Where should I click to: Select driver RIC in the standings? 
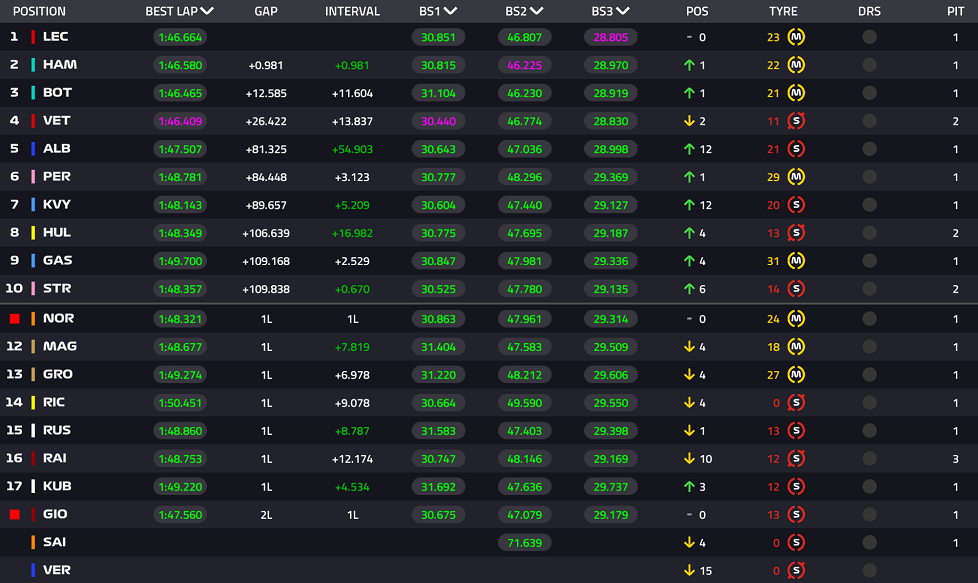(54, 402)
